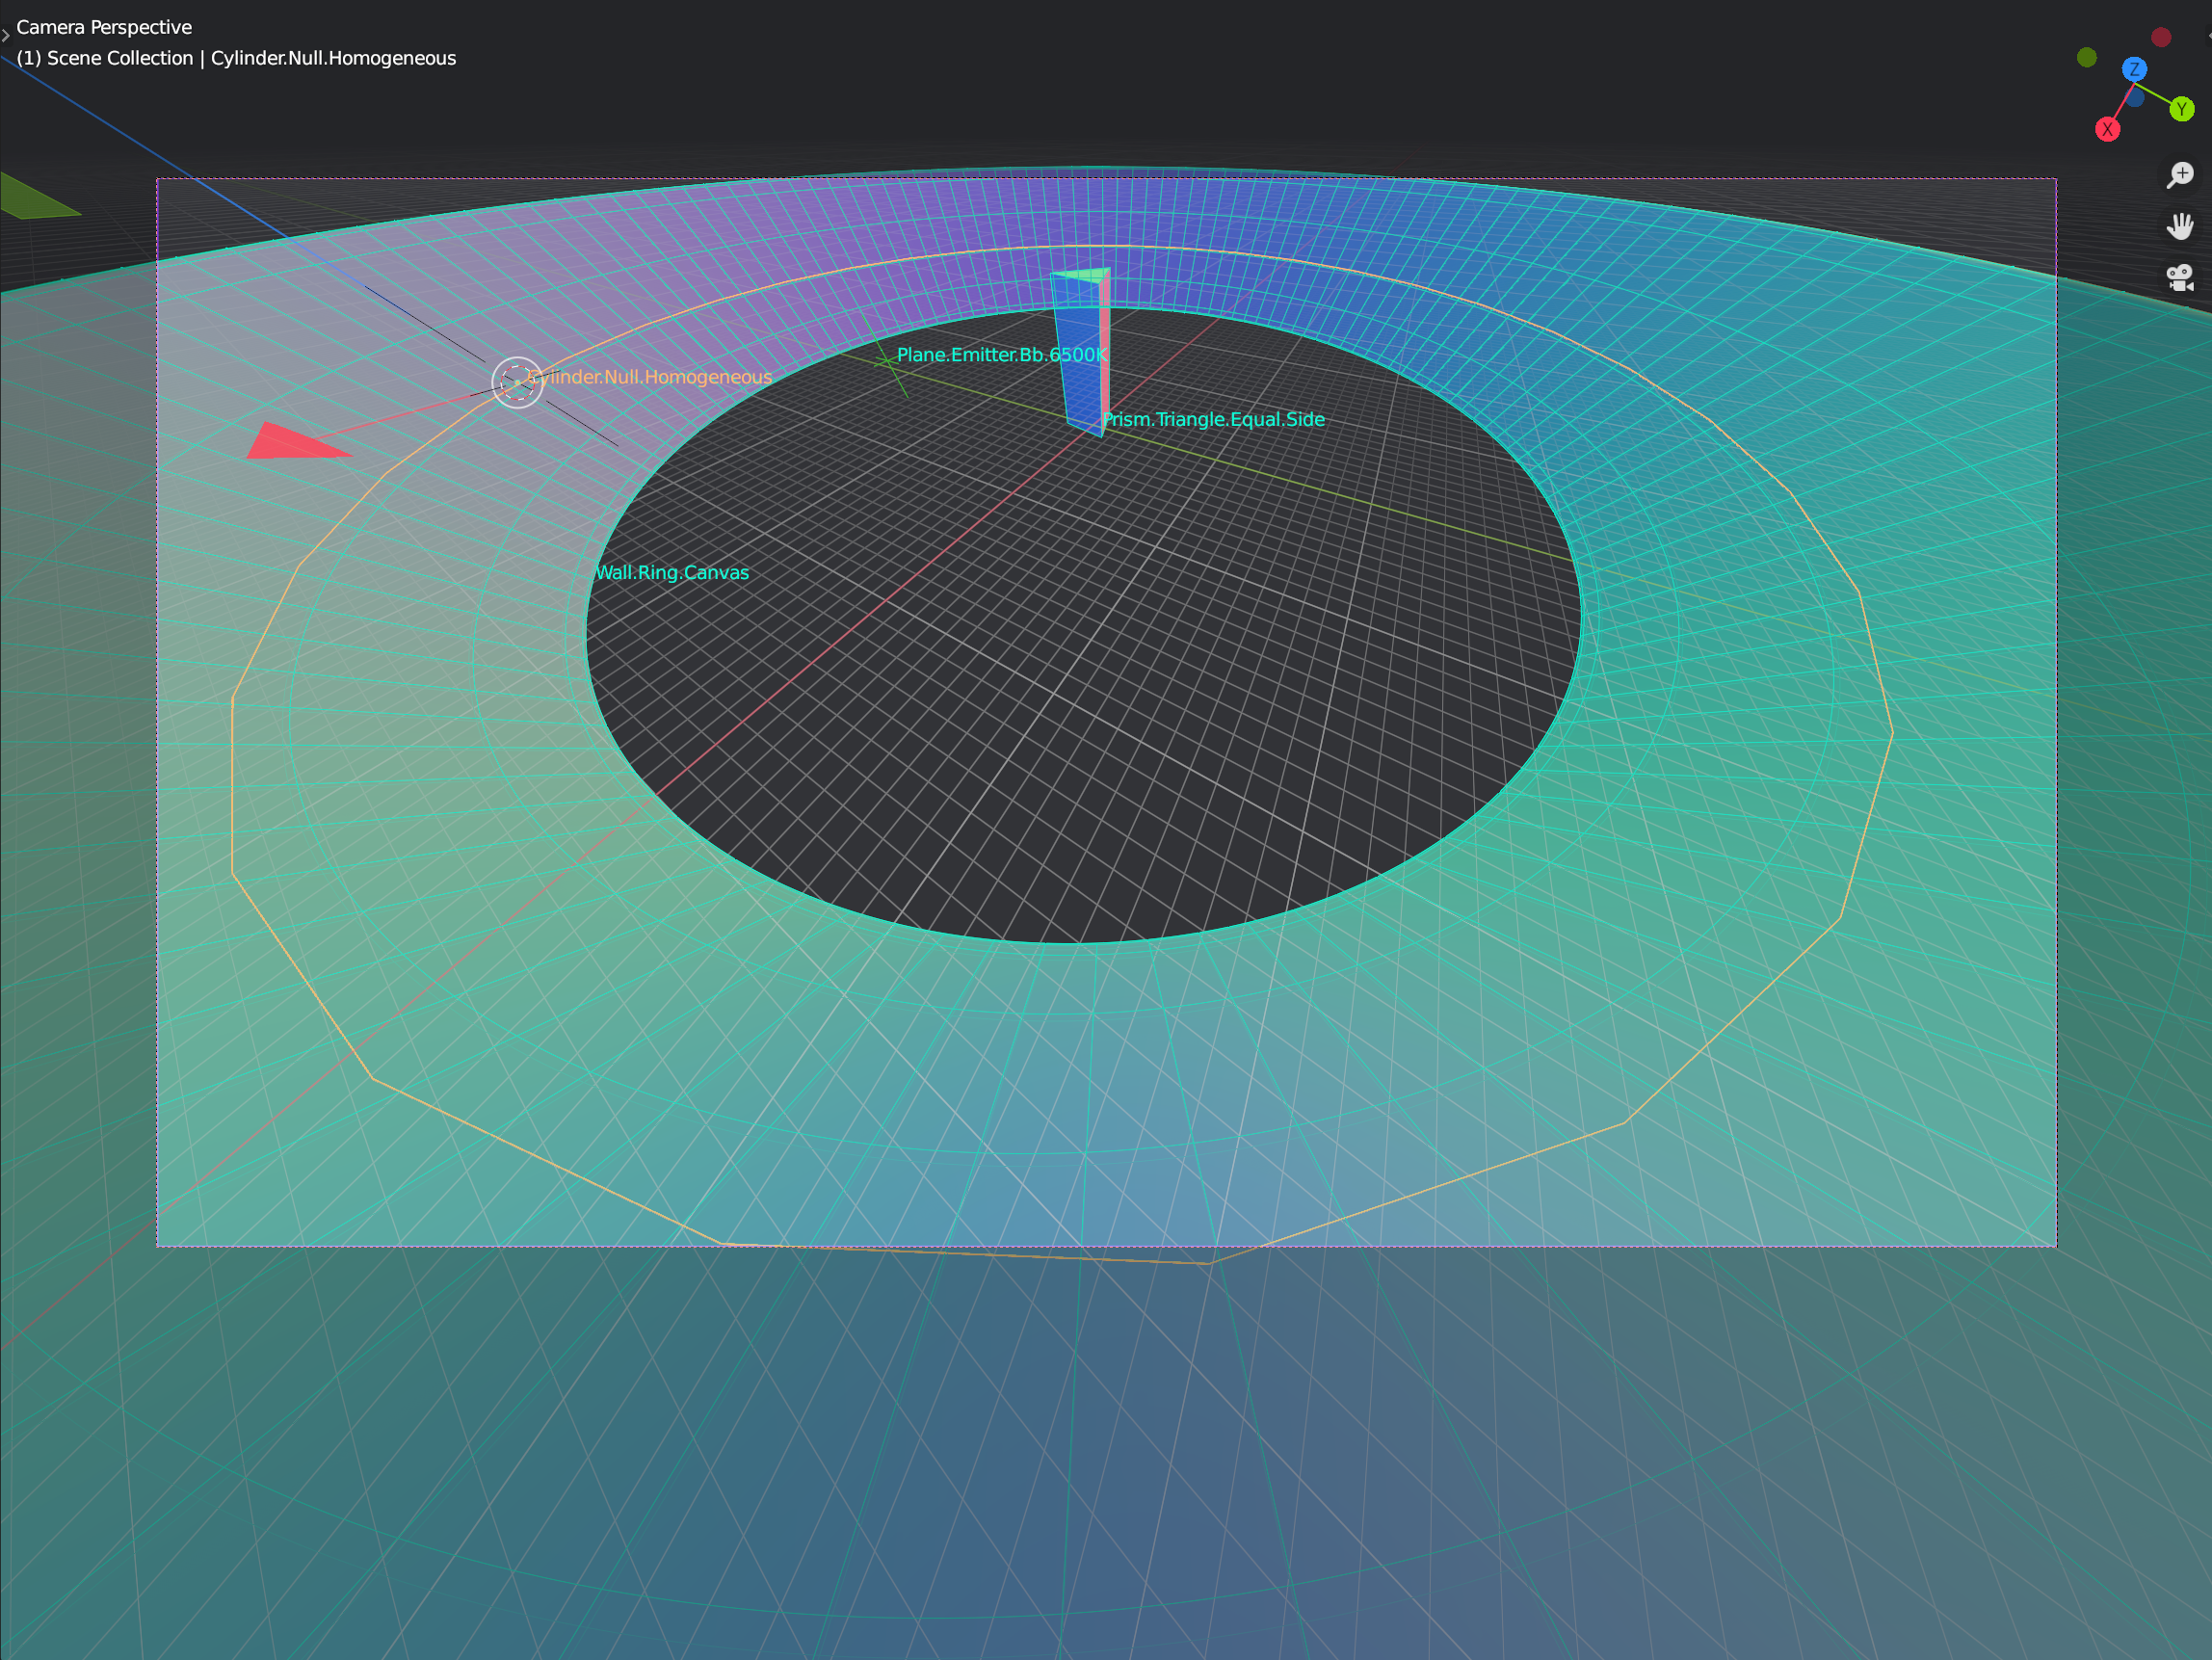Click the pan hand icon
The image size is (2212, 1660).
tap(2180, 227)
